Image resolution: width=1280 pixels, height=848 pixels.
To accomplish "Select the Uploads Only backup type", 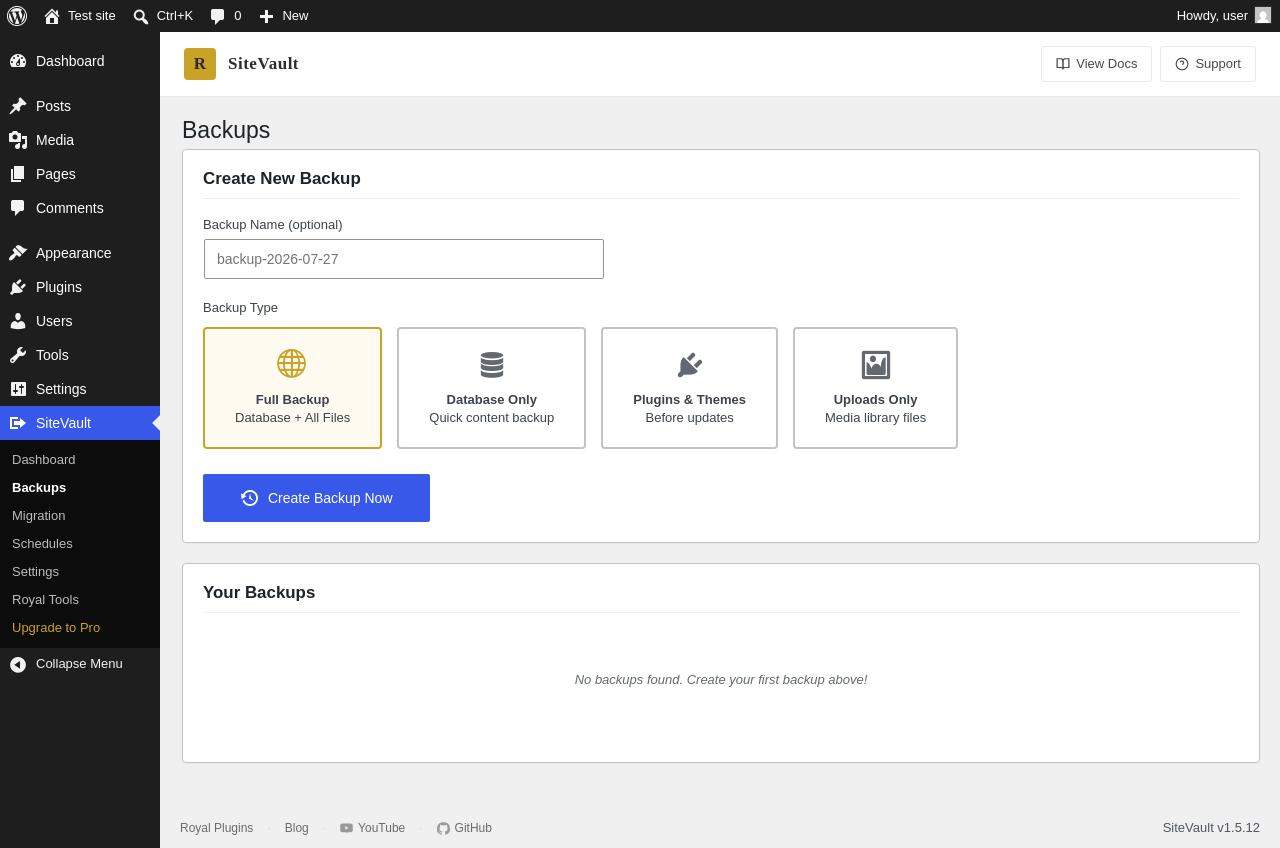I will pyautogui.click(x=875, y=388).
